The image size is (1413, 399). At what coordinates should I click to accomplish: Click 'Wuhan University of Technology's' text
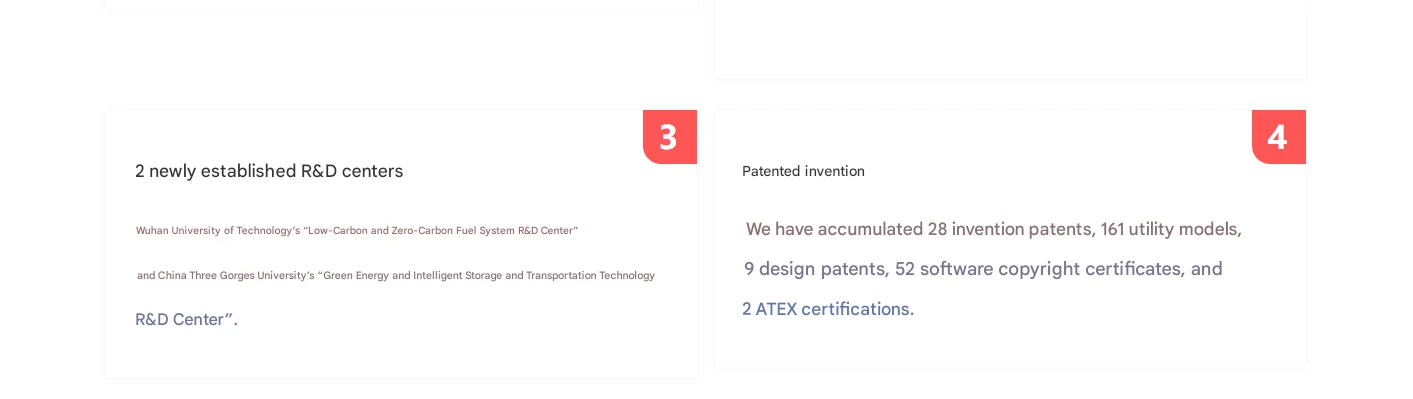[x=218, y=231]
